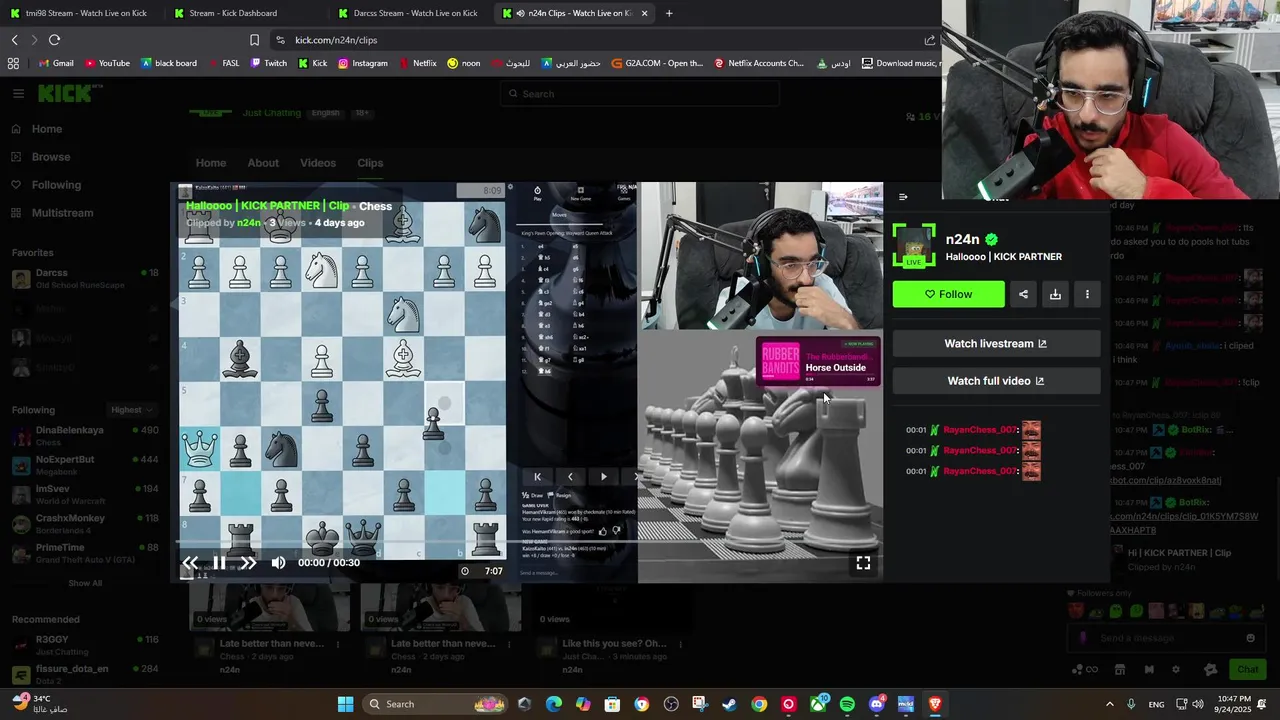Click the Follow button for n24n

948,294
